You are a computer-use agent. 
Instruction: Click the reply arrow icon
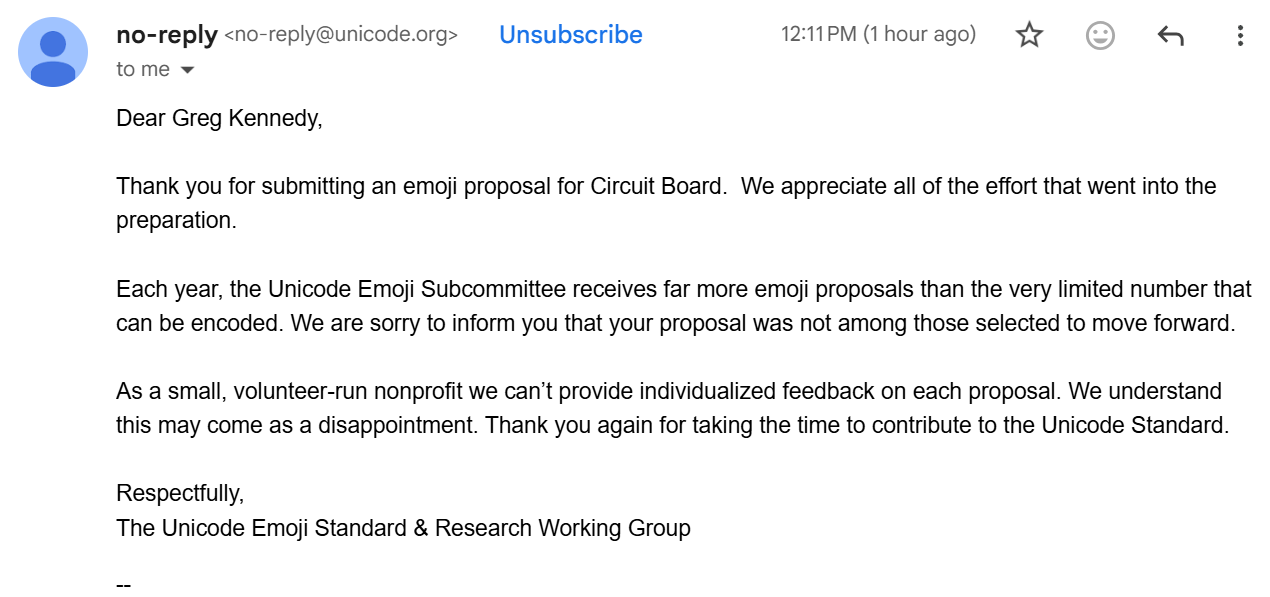click(x=1170, y=36)
